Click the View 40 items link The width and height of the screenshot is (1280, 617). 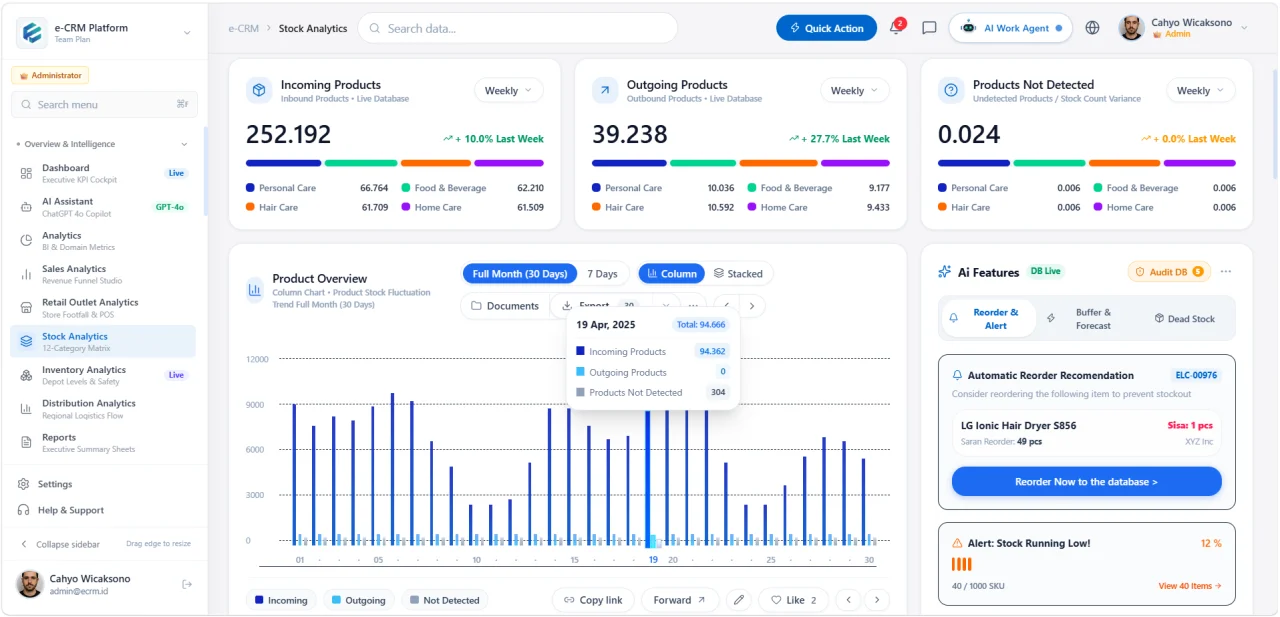pyautogui.click(x=1190, y=586)
